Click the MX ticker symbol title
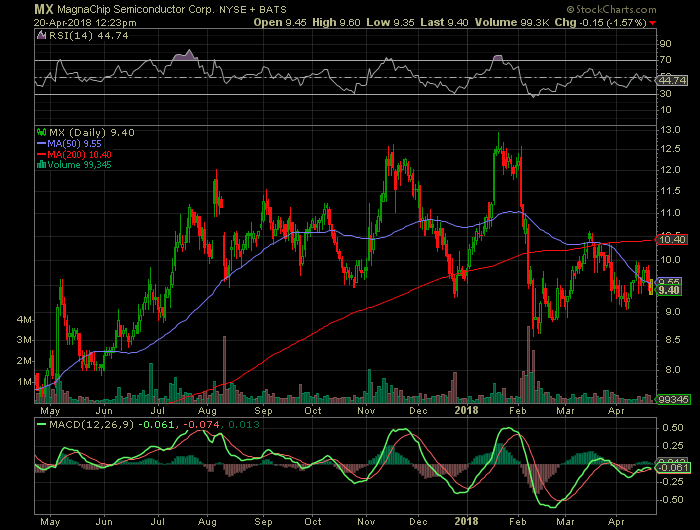 [x=44, y=9]
